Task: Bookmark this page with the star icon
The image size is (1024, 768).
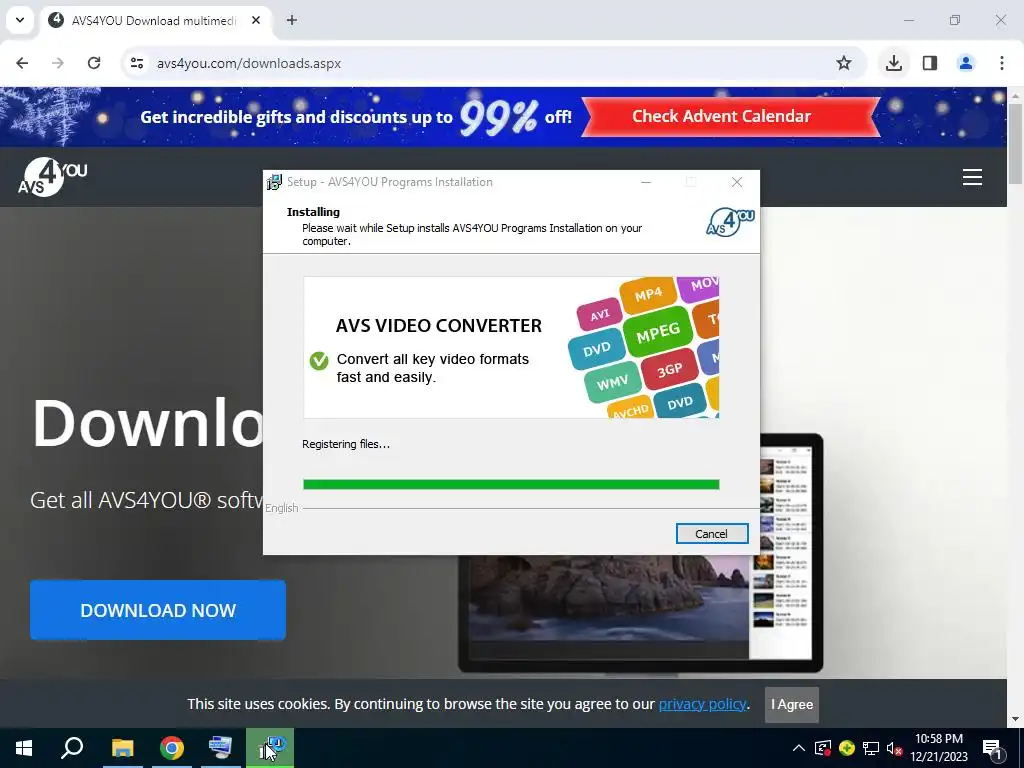Action: (x=844, y=63)
